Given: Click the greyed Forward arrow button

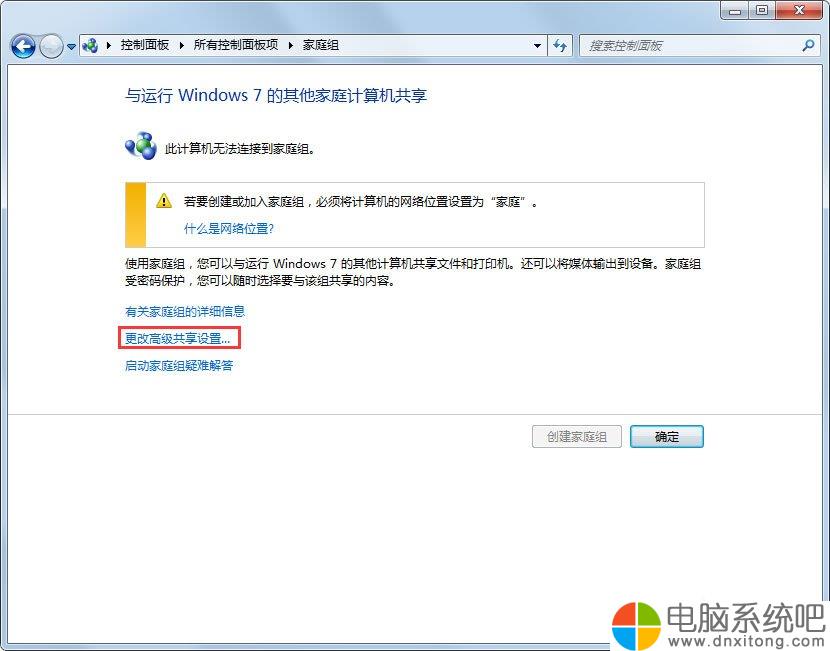Looking at the screenshot, I should point(51,47).
